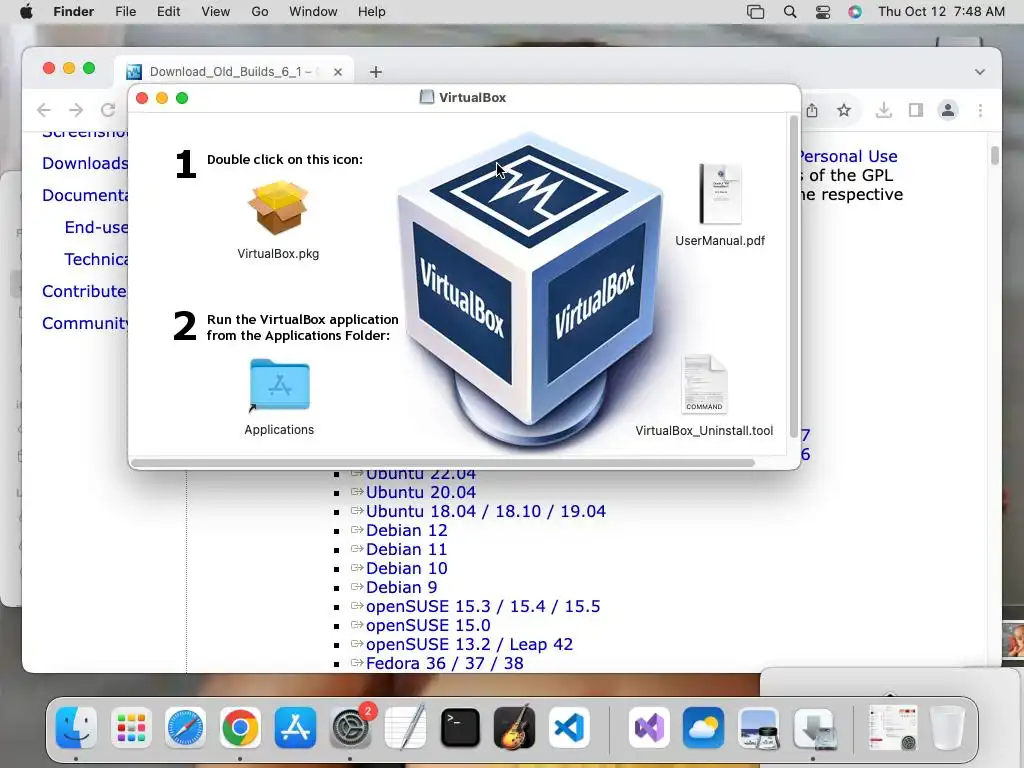Click the Siri icon in the menu bar
This screenshot has height=768, width=1024.
pyautogui.click(x=855, y=12)
